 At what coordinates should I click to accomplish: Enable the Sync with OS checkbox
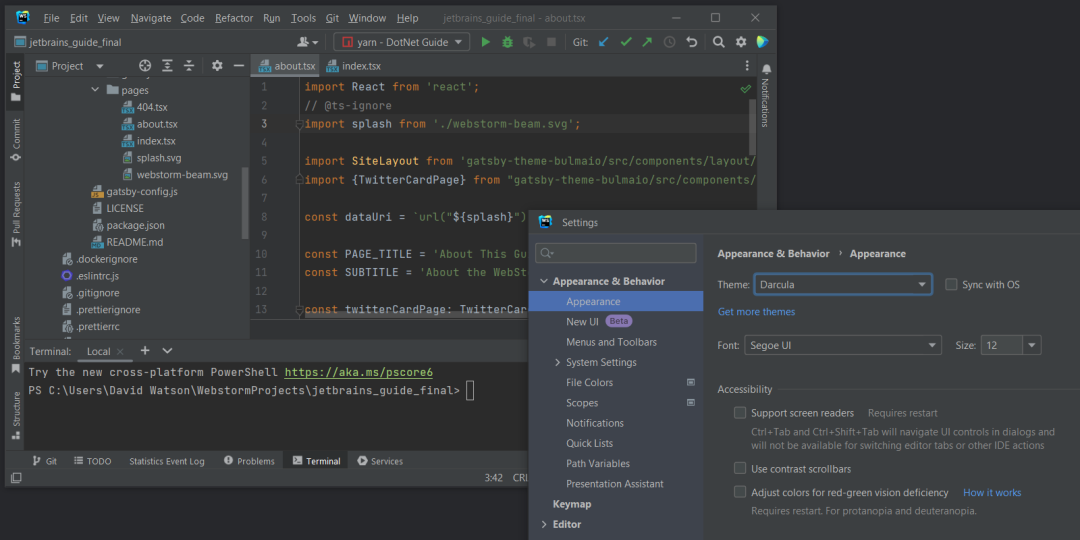click(x=951, y=284)
